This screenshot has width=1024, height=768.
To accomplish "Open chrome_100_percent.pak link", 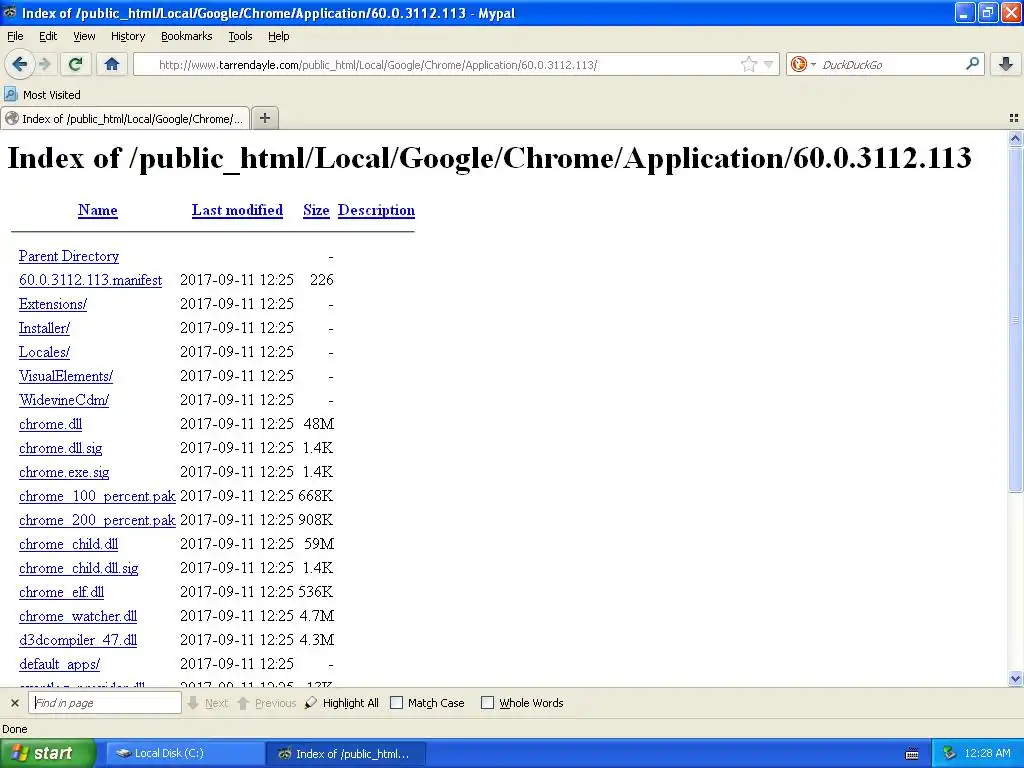I will 97,496.
